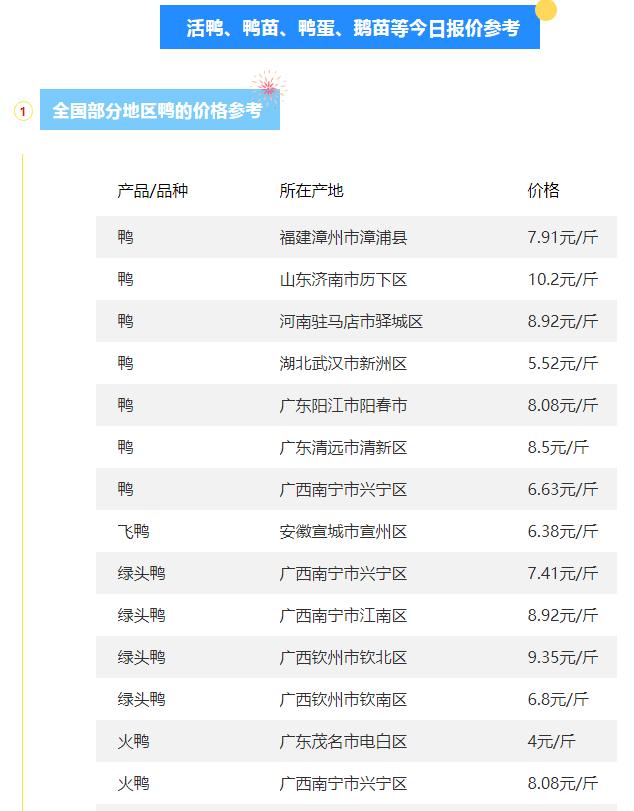The width and height of the screenshot is (634, 811).
Task: Select the 广西钦州市钦南区 origin cell
Action: point(343,700)
